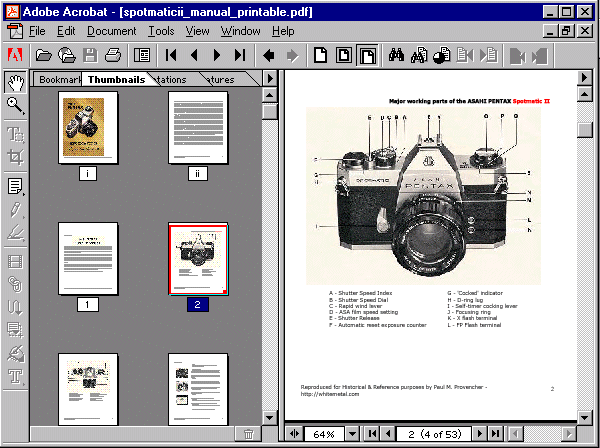600x448 pixels.
Task: Select the Form tool
Action: pyautogui.click(x=16, y=330)
